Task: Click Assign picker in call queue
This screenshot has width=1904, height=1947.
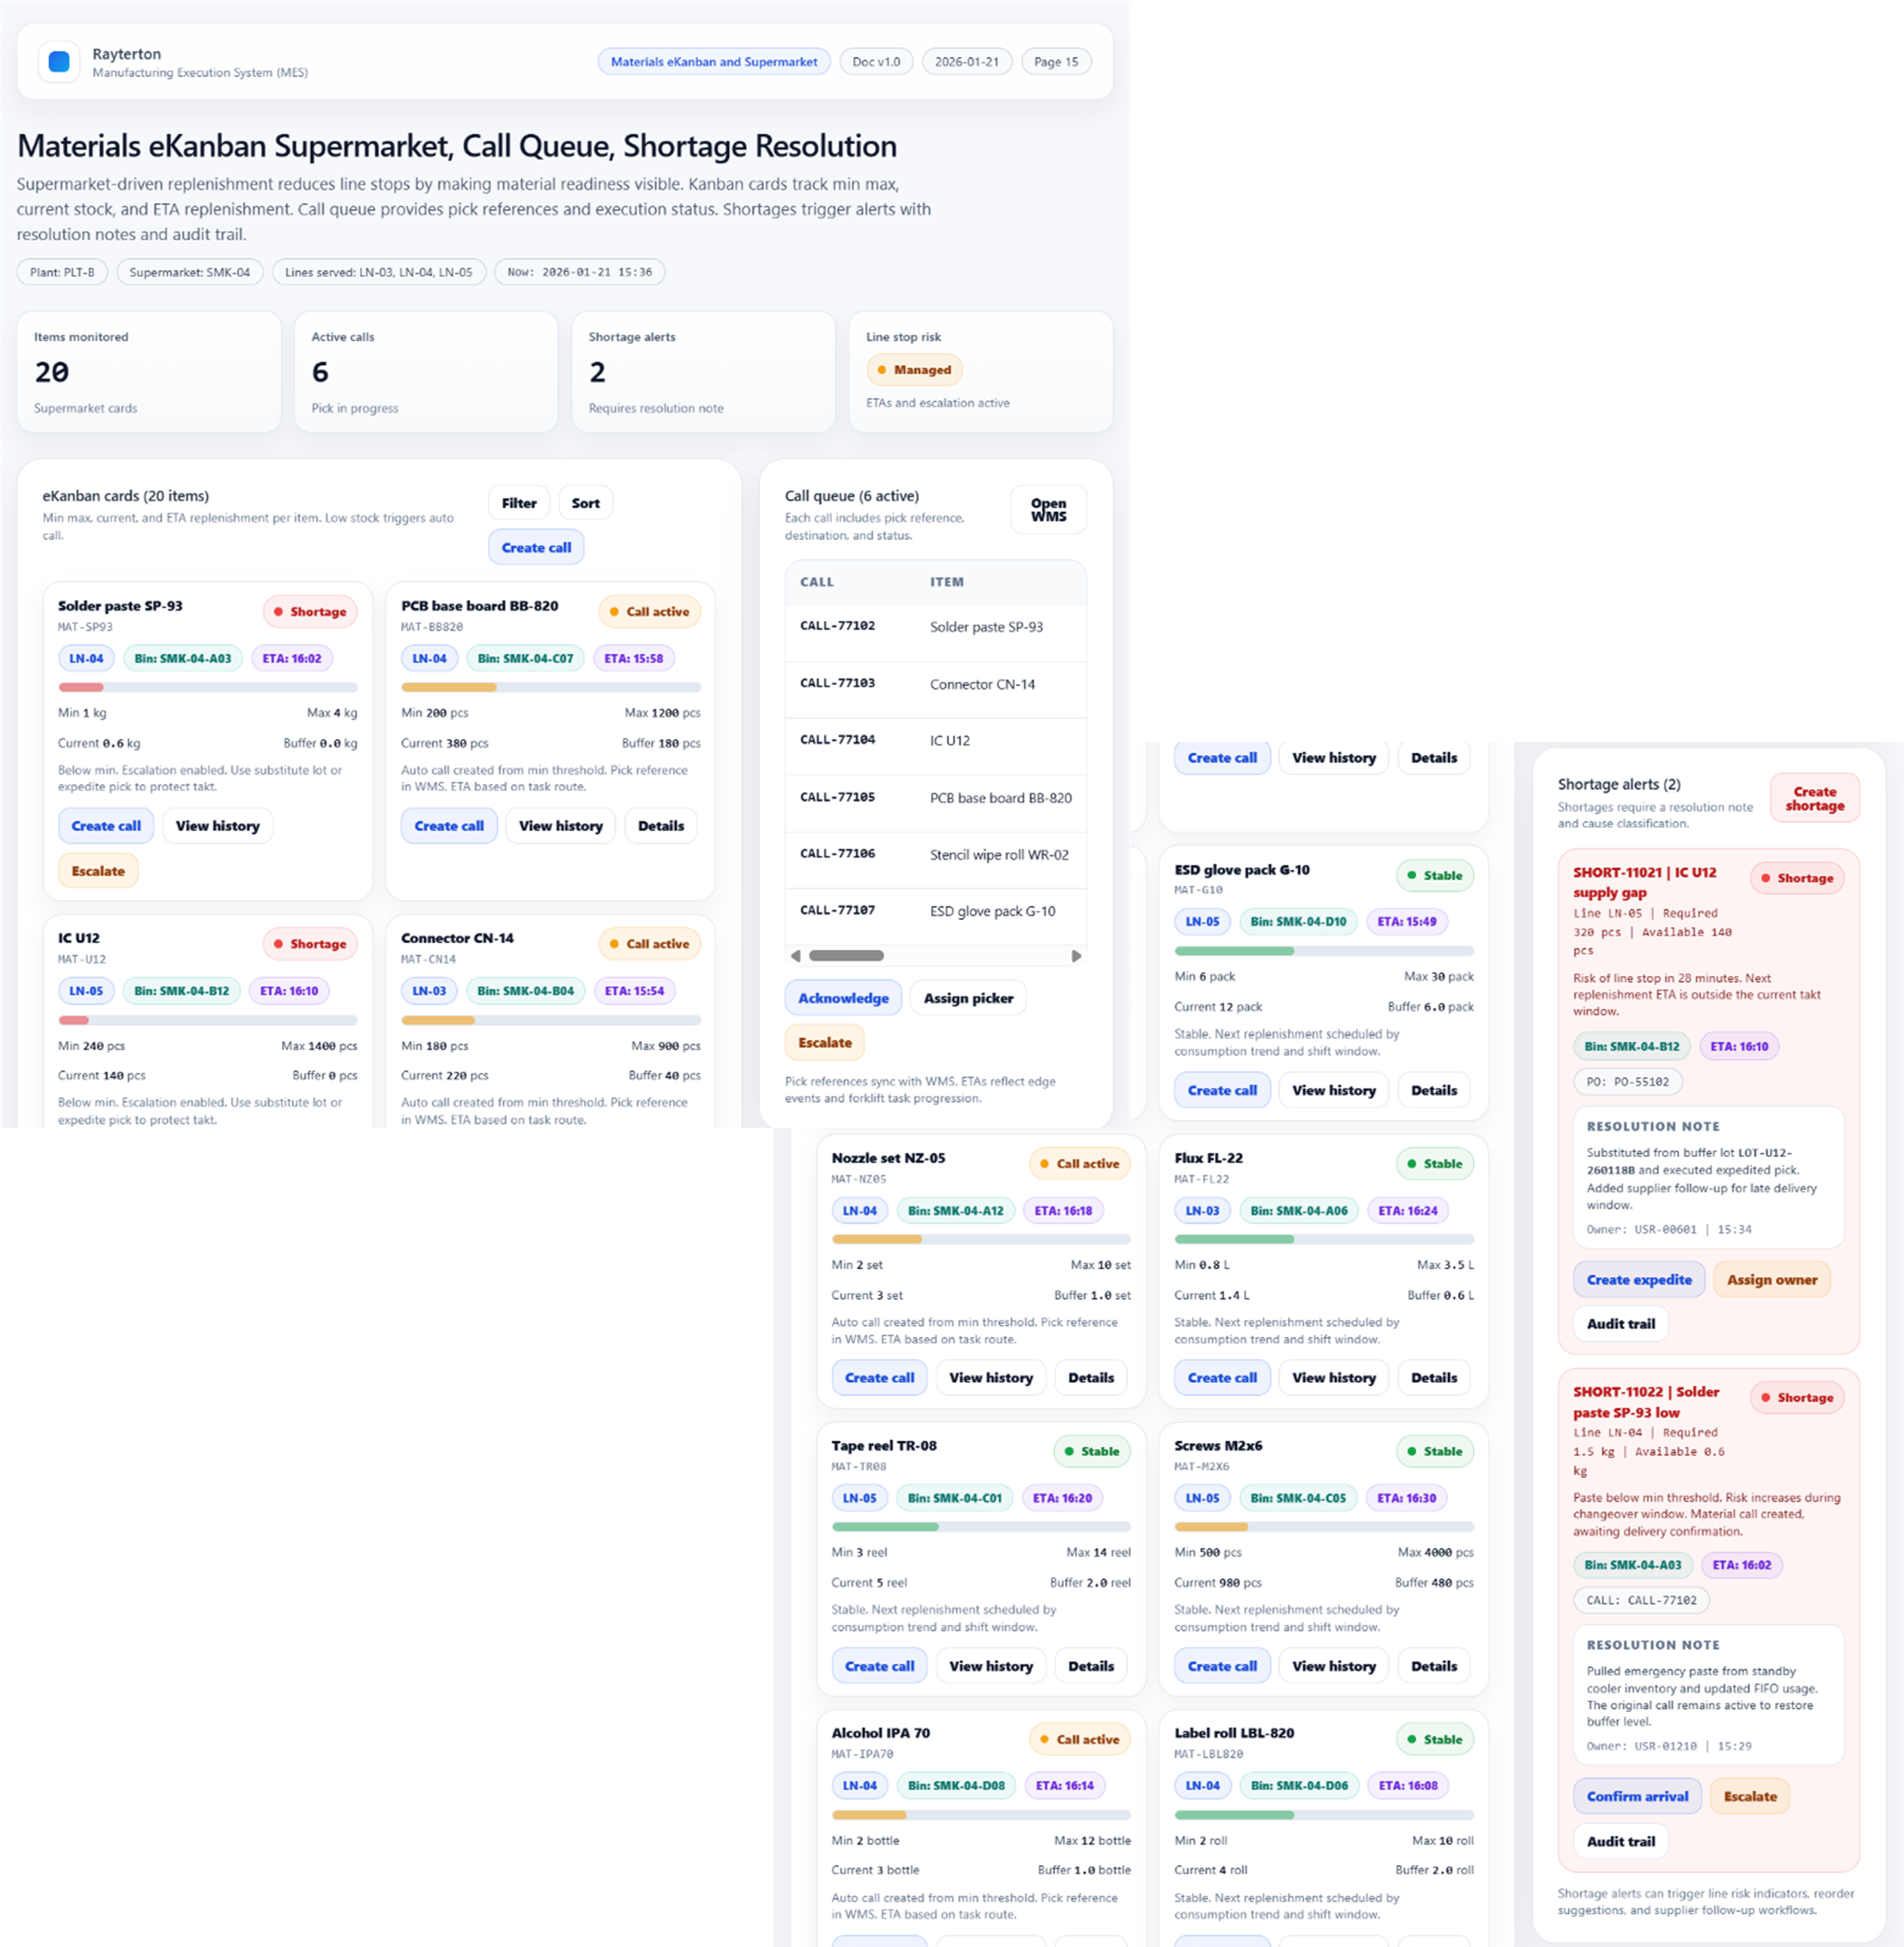Action: 967,998
